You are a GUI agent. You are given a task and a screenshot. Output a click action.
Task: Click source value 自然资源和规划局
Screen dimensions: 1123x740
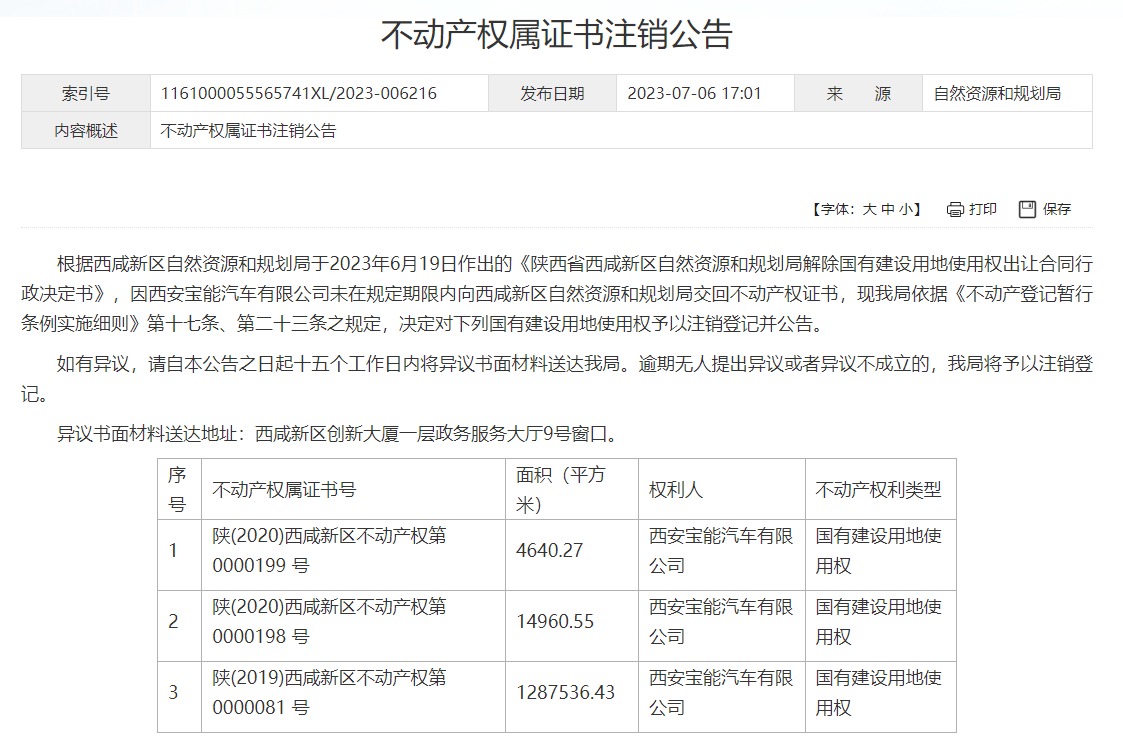coord(997,94)
